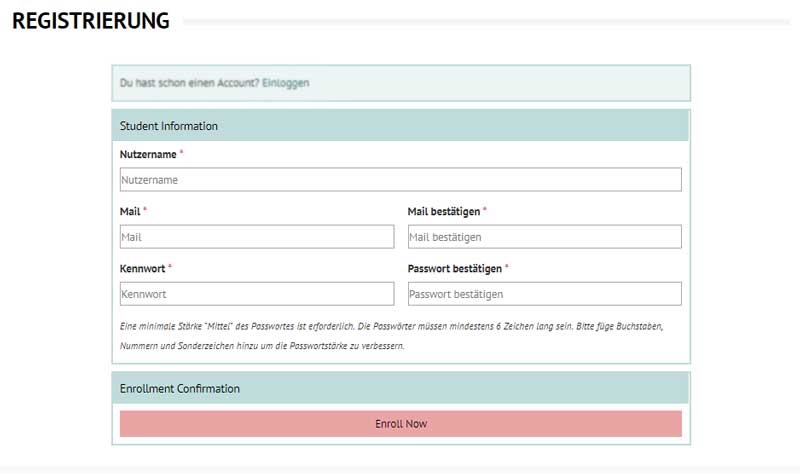Focus the Passwort bestätigen input field
Image resolution: width=800 pixels, height=474 pixels.
(544, 294)
